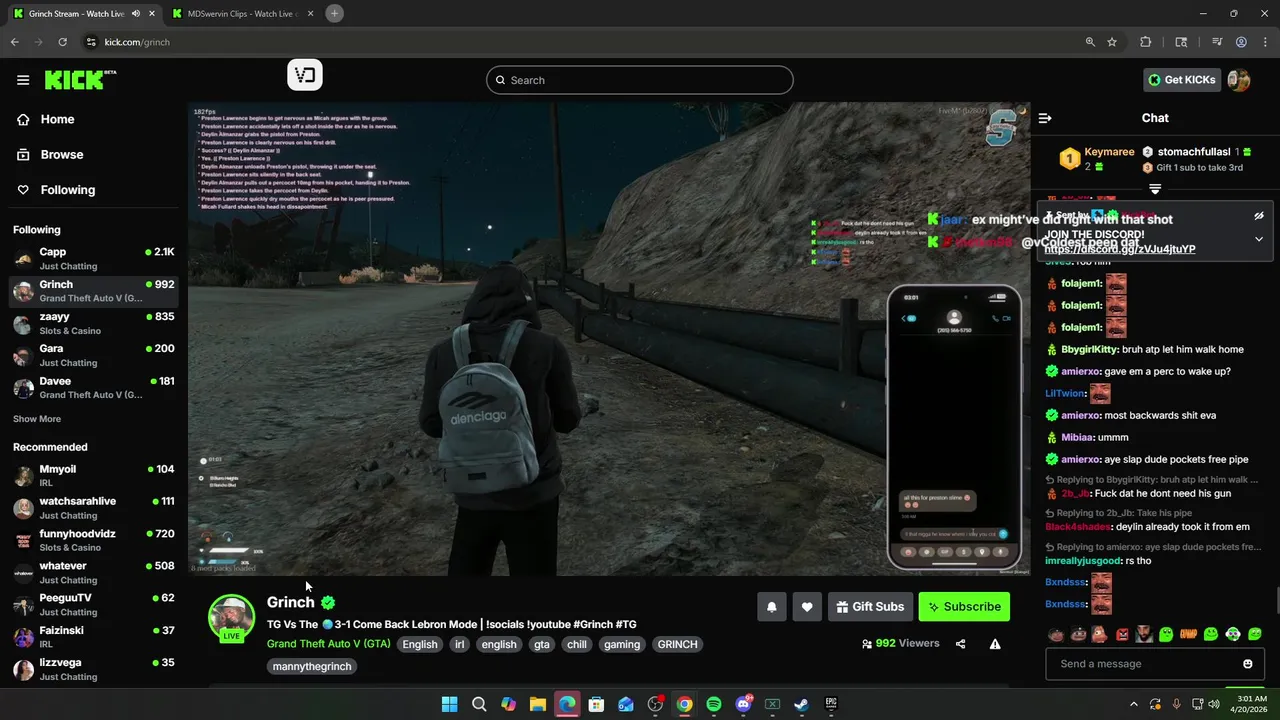Click the notification bell button

(x=772, y=606)
